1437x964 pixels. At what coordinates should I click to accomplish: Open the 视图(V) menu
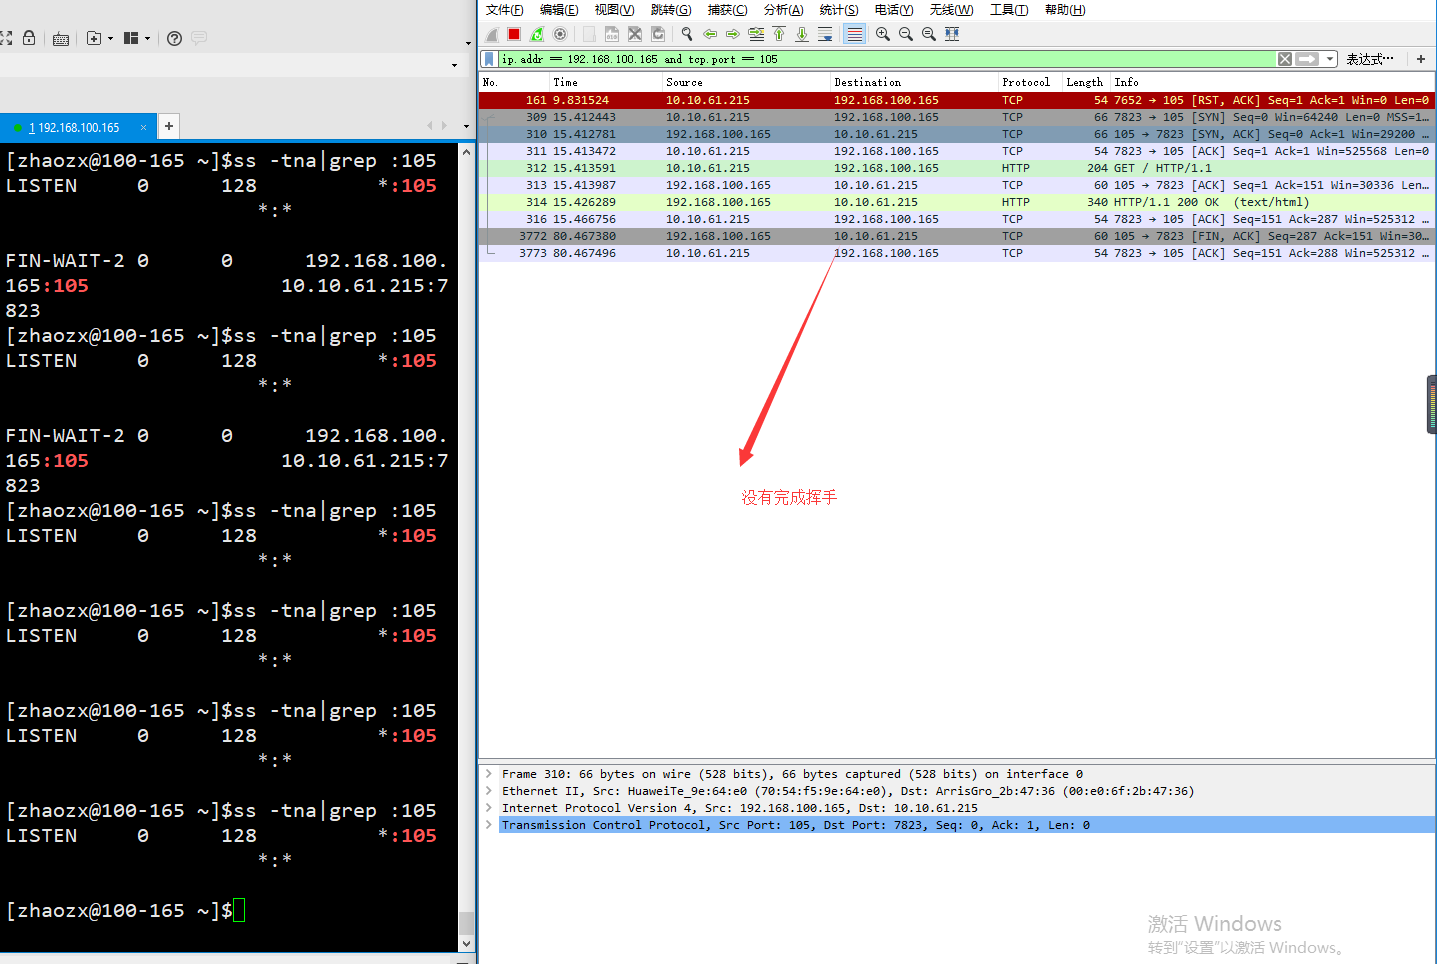pyautogui.click(x=614, y=10)
